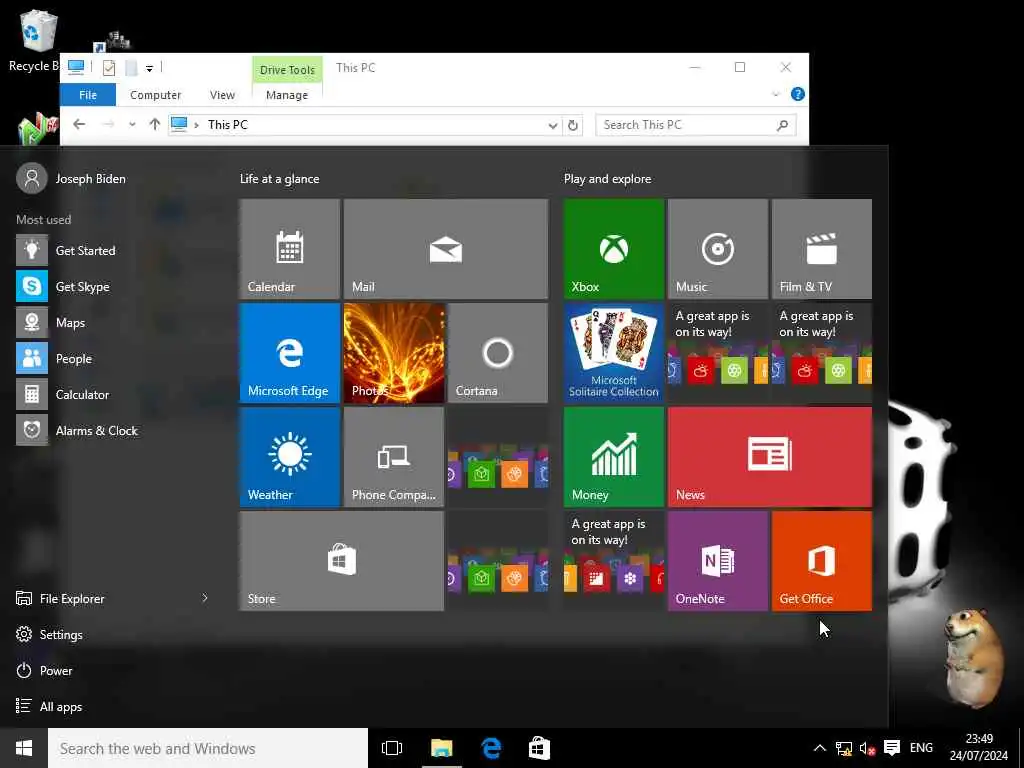Open the Photos tile
Screen dimensions: 1024x768
[x=394, y=353]
